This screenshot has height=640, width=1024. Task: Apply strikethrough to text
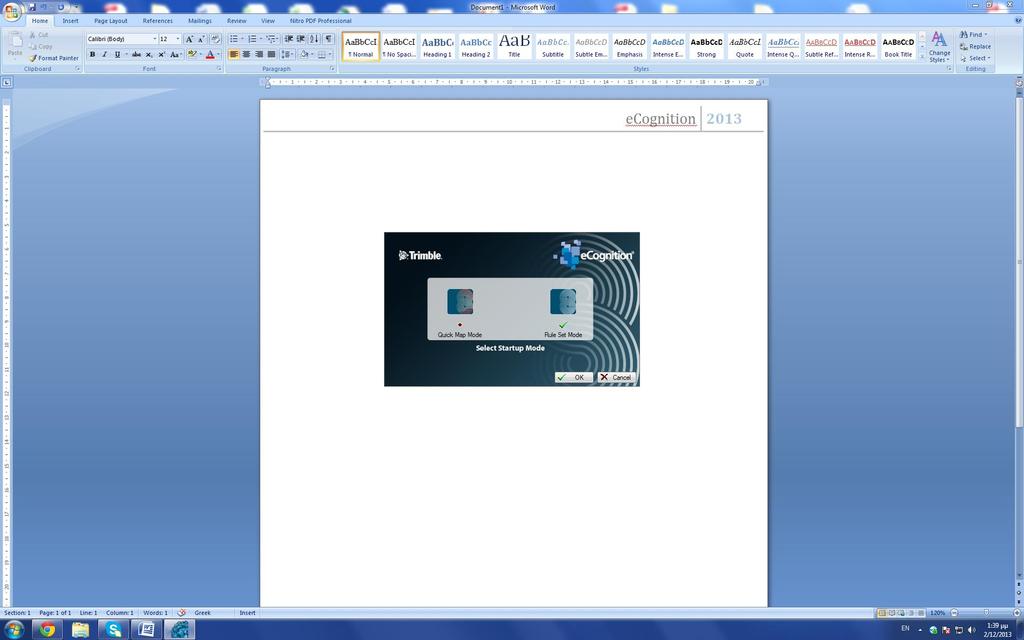[136, 55]
